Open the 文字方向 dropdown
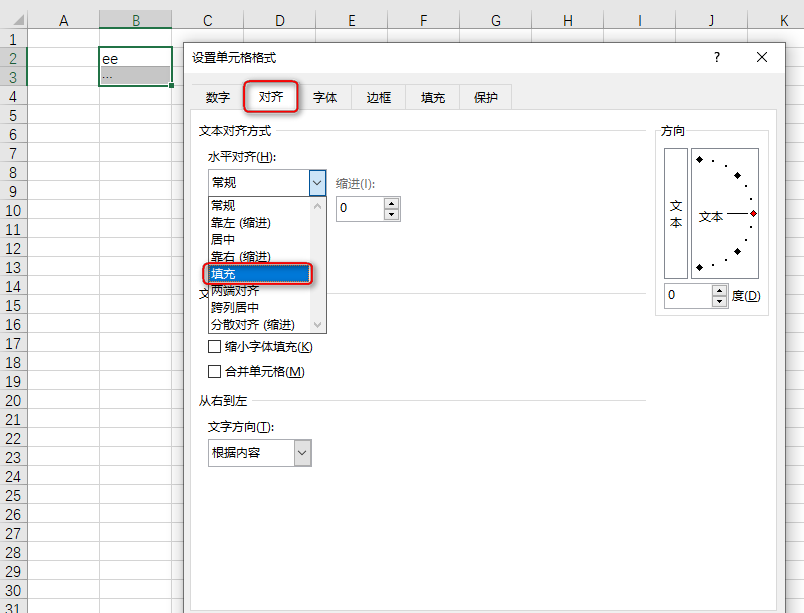The height and width of the screenshot is (613, 804). [302, 453]
